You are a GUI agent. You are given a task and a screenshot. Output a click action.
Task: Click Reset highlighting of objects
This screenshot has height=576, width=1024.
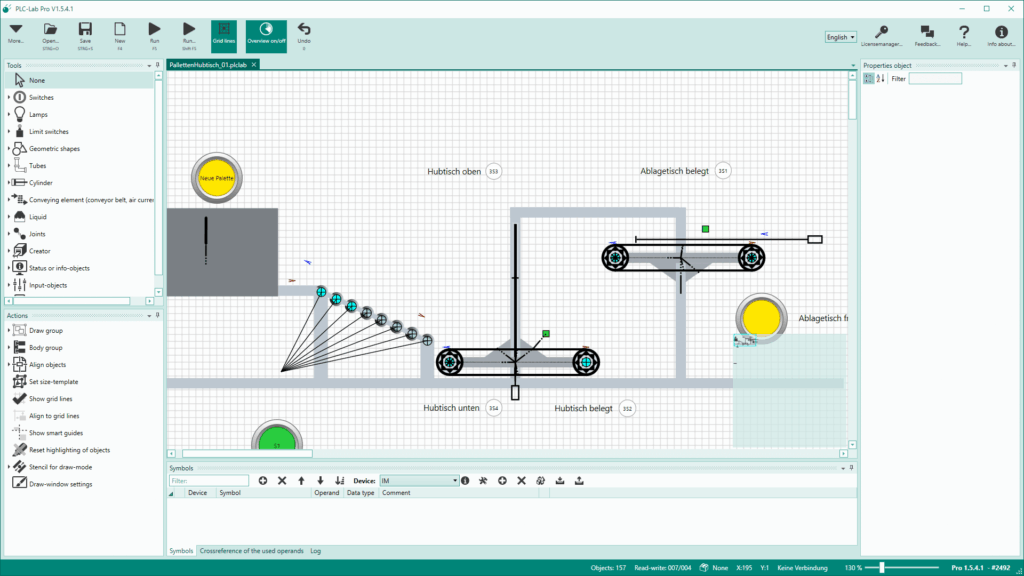tap(69, 450)
